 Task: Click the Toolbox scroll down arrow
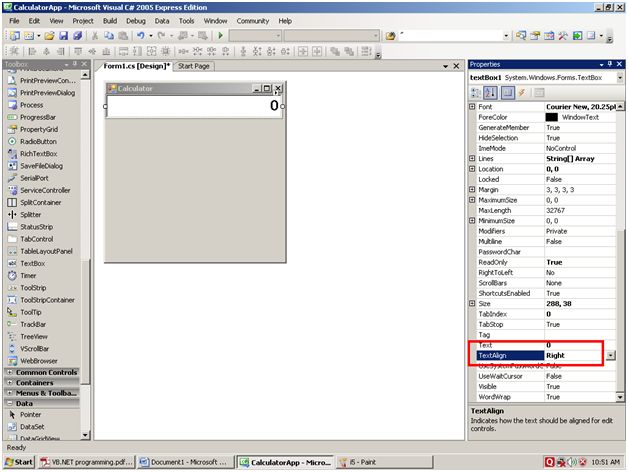(x=85, y=435)
